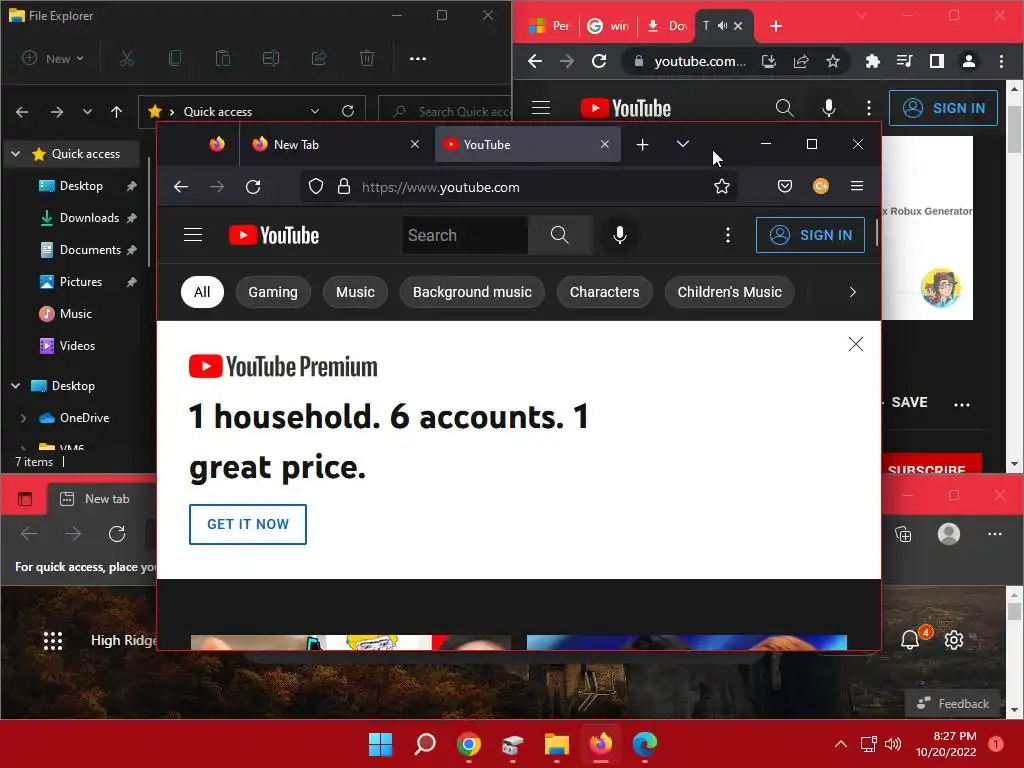Open new Firefox tab with plus icon
The image size is (1024, 768).
[x=643, y=144]
